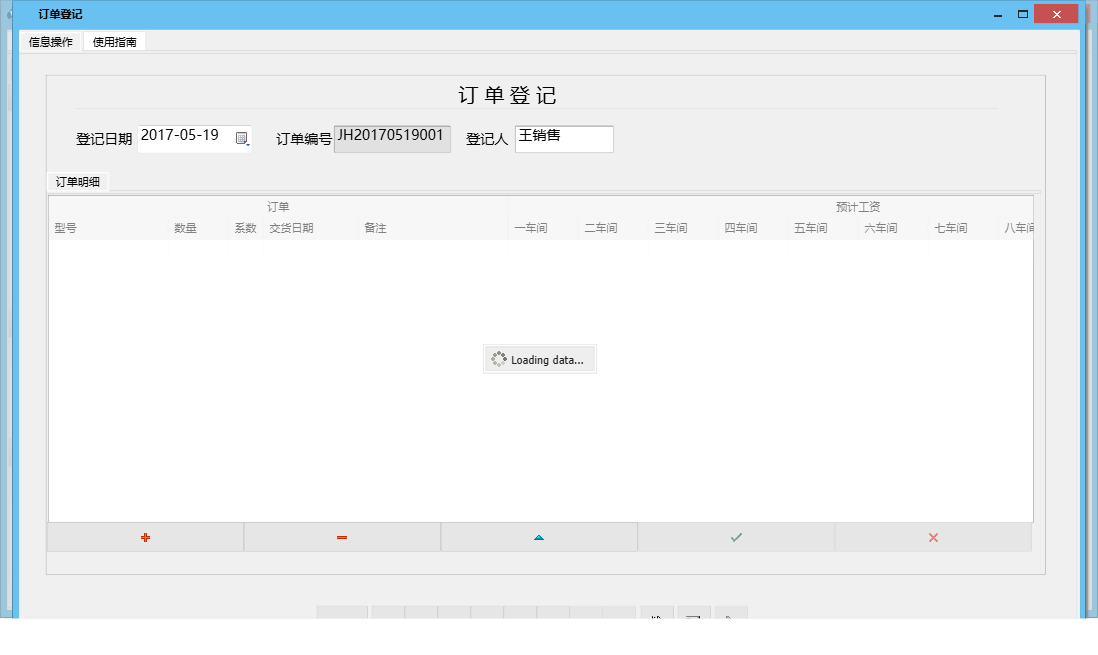Open the 订单明细 tab
The width and height of the screenshot is (1098, 655).
(x=77, y=180)
